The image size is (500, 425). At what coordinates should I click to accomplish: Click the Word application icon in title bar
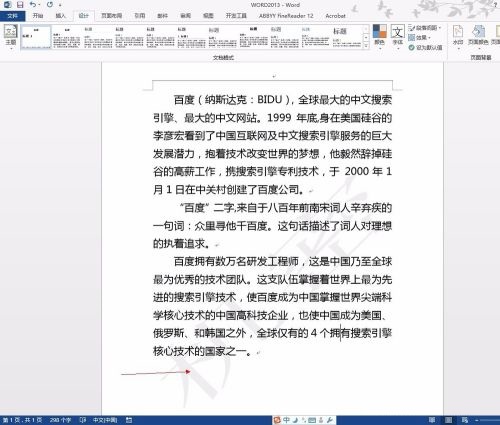tap(7, 5)
